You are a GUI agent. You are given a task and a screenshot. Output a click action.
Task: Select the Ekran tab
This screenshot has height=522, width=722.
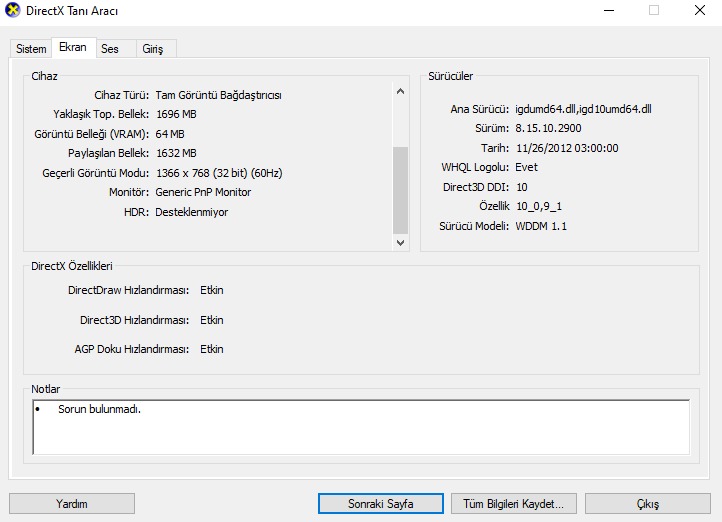pos(73,47)
